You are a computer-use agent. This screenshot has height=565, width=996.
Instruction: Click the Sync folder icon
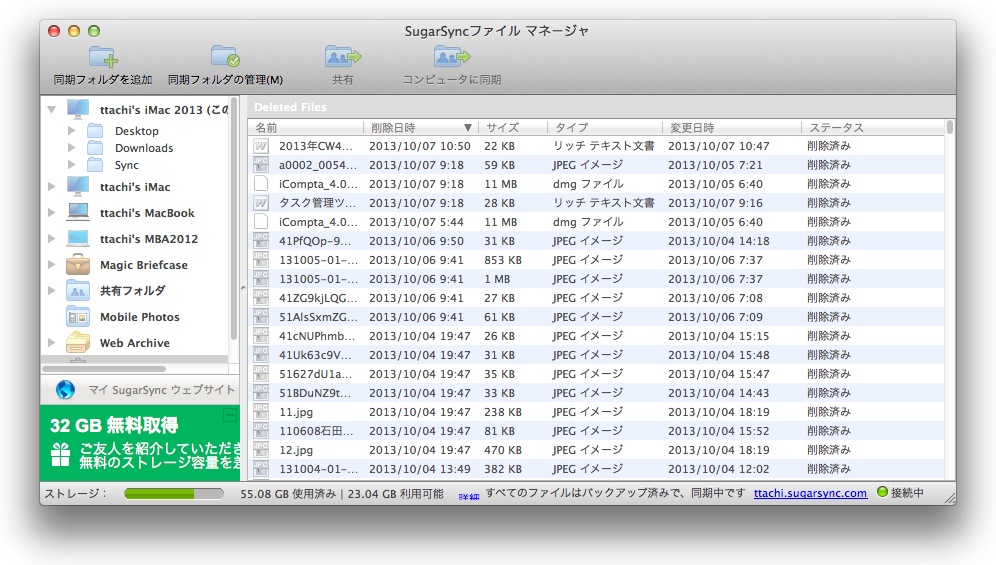(x=95, y=165)
